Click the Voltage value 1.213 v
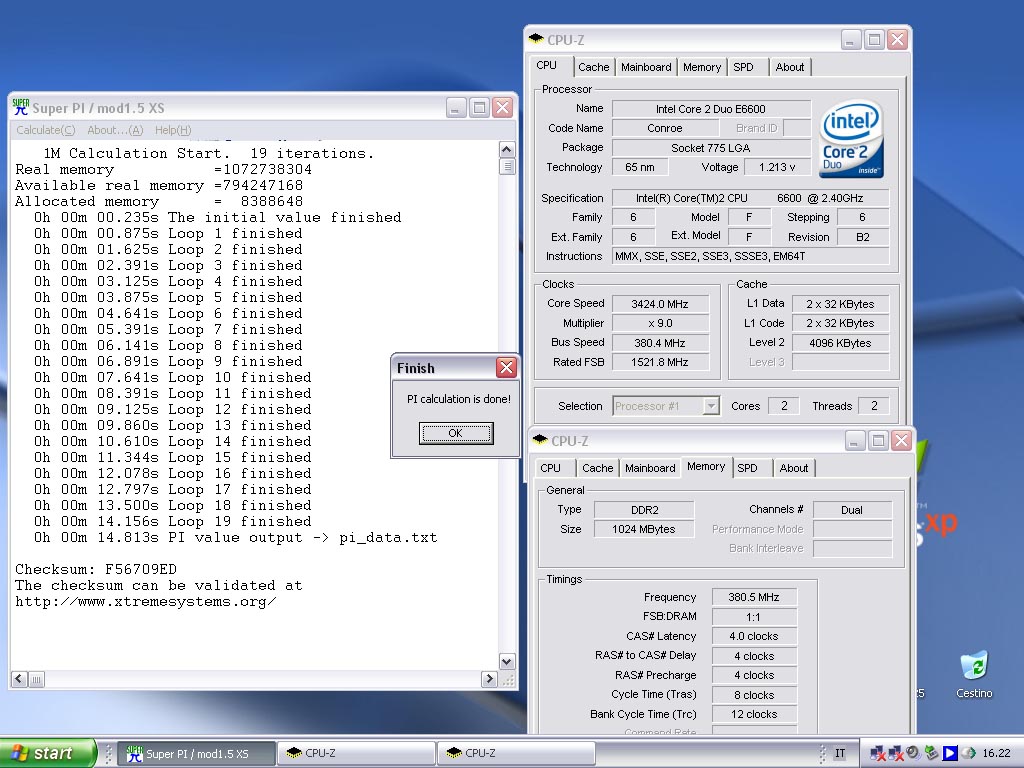This screenshot has width=1024, height=768. 777,167
